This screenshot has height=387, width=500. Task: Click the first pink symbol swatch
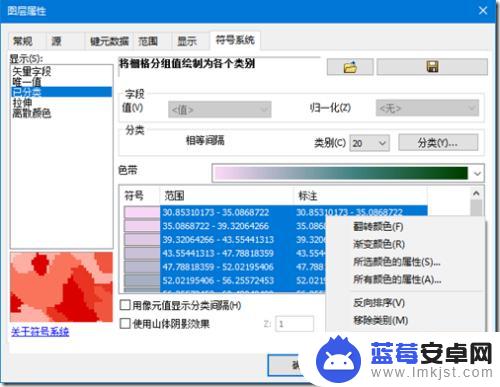(x=142, y=212)
